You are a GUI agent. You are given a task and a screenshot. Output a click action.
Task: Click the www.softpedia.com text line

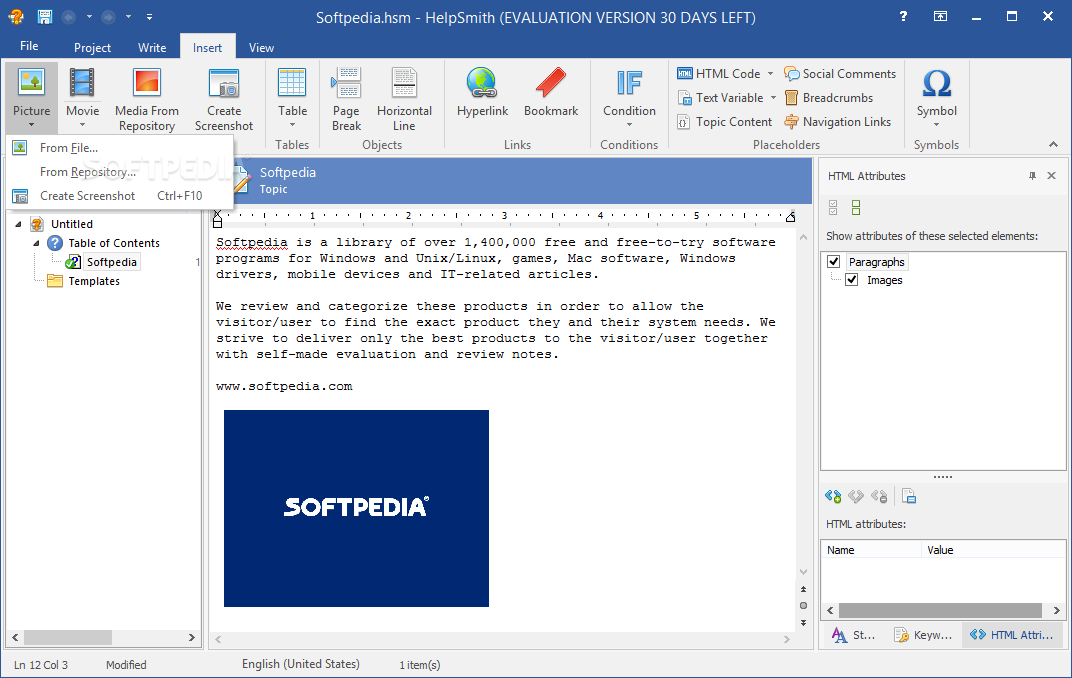[x=284, y=386]
